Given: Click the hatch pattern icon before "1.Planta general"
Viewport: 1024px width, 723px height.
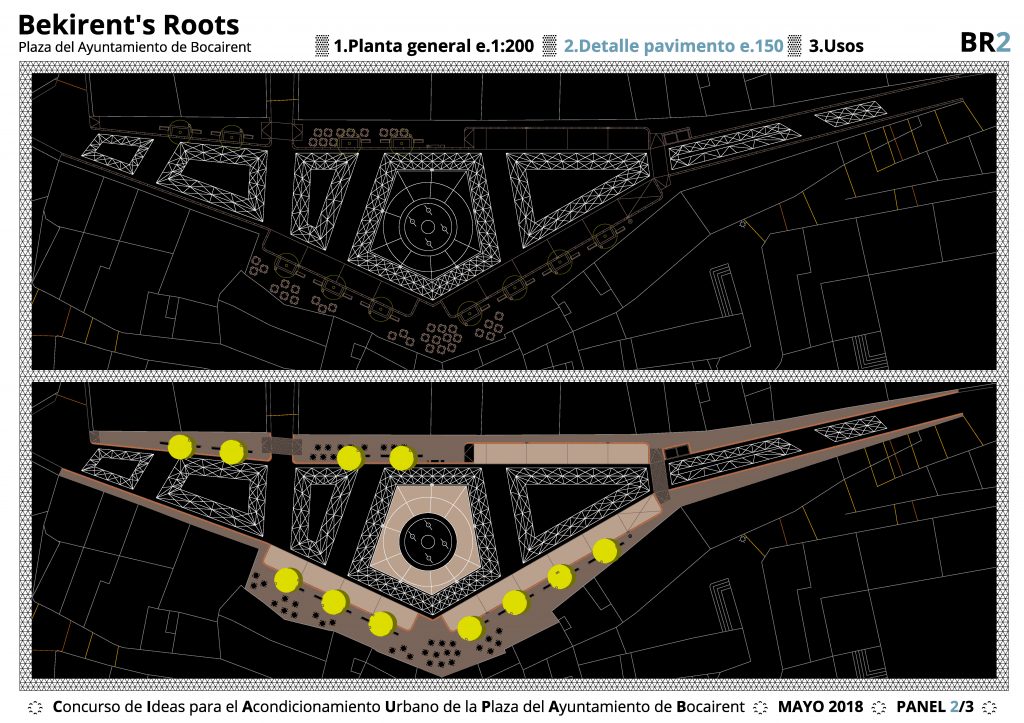Looking at the screenshot, I should 322,46.
